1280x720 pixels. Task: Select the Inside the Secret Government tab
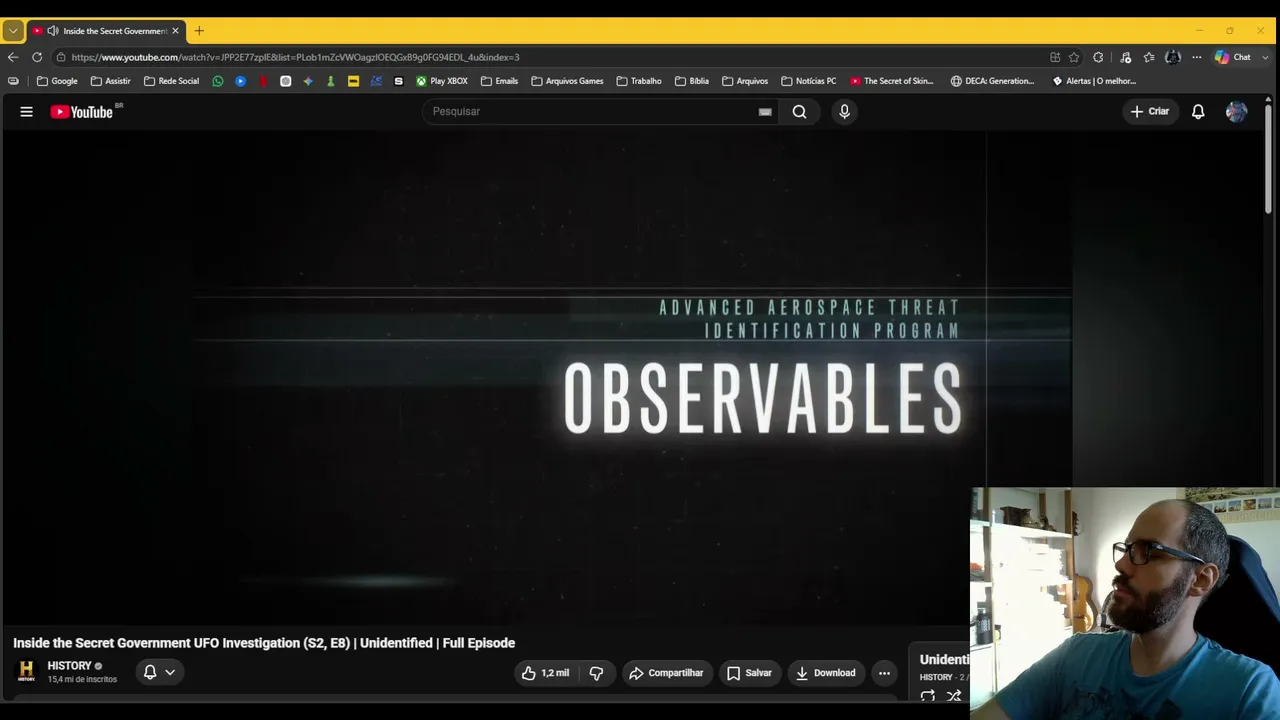click(x=105, y=31)
